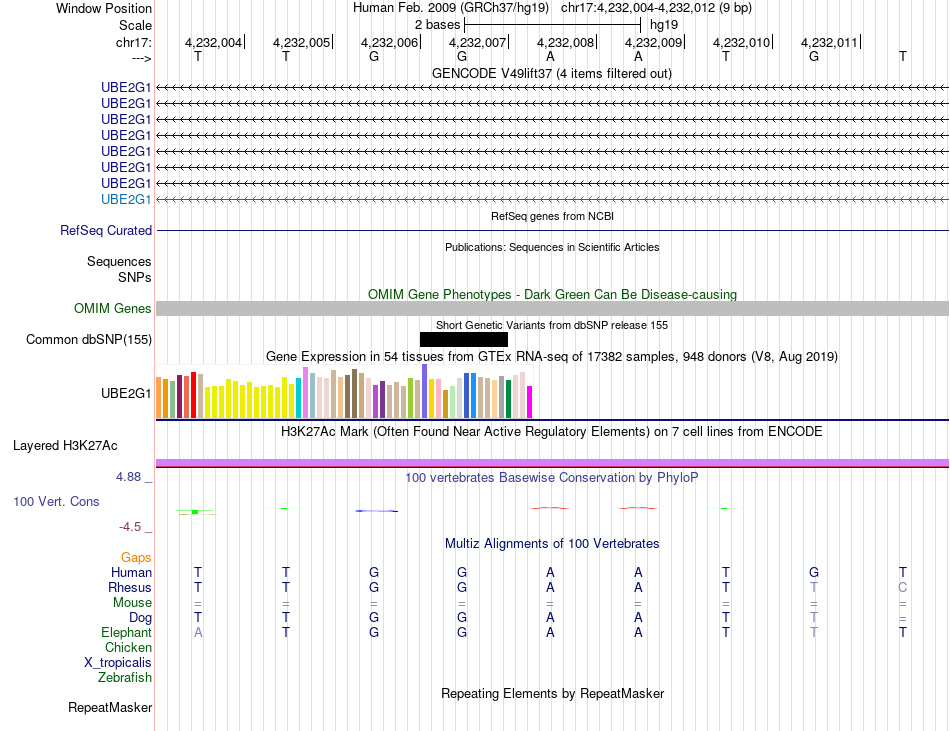Click the black Common dbSNP variant block
The image size is (950, 731).
click(x=463, y=340)
